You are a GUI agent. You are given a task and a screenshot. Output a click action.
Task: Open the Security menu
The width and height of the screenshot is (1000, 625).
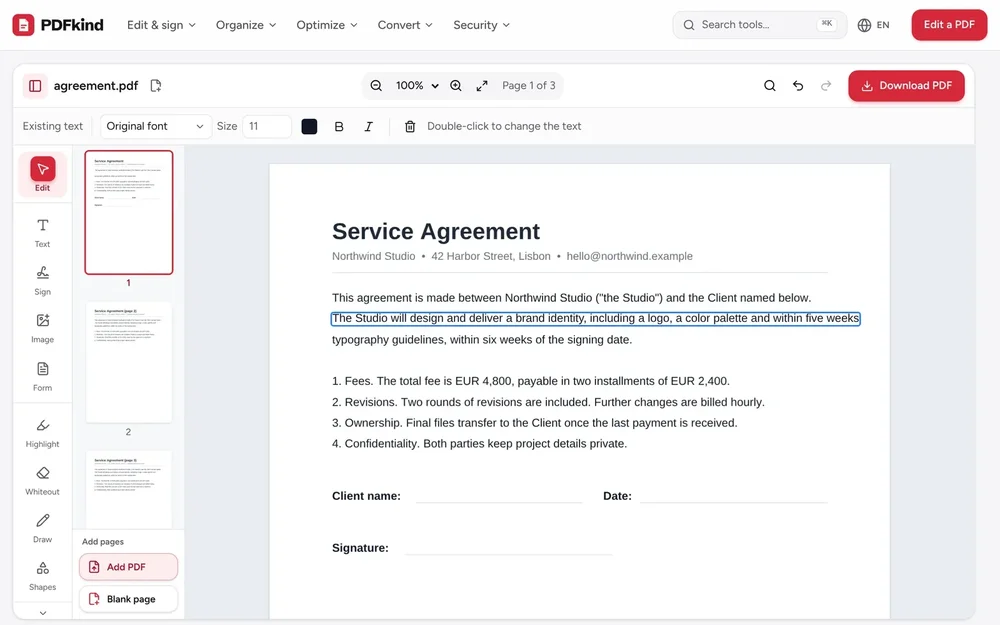[482, 25]
